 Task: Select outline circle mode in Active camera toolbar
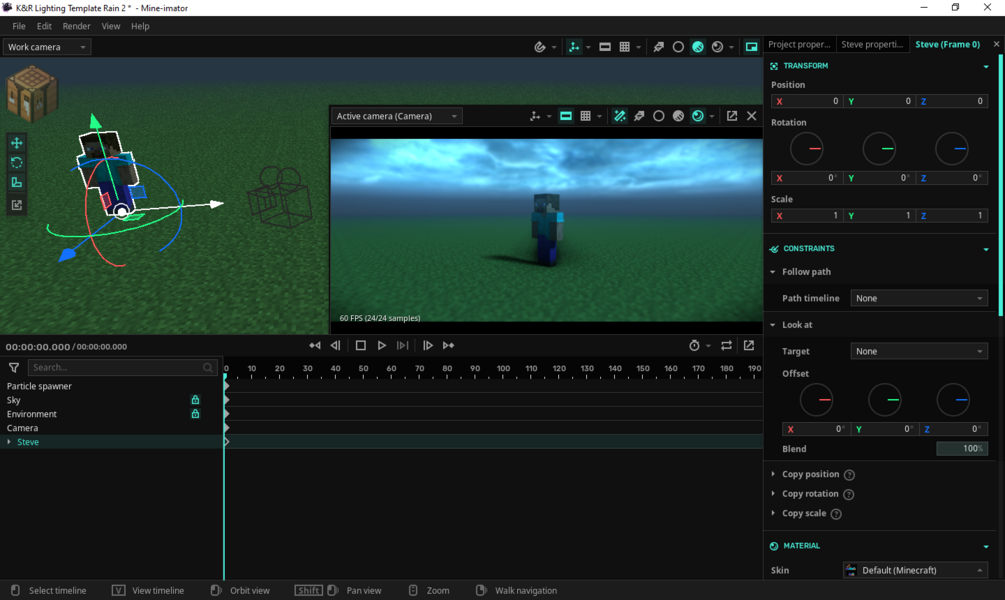(x=658, y=116)
